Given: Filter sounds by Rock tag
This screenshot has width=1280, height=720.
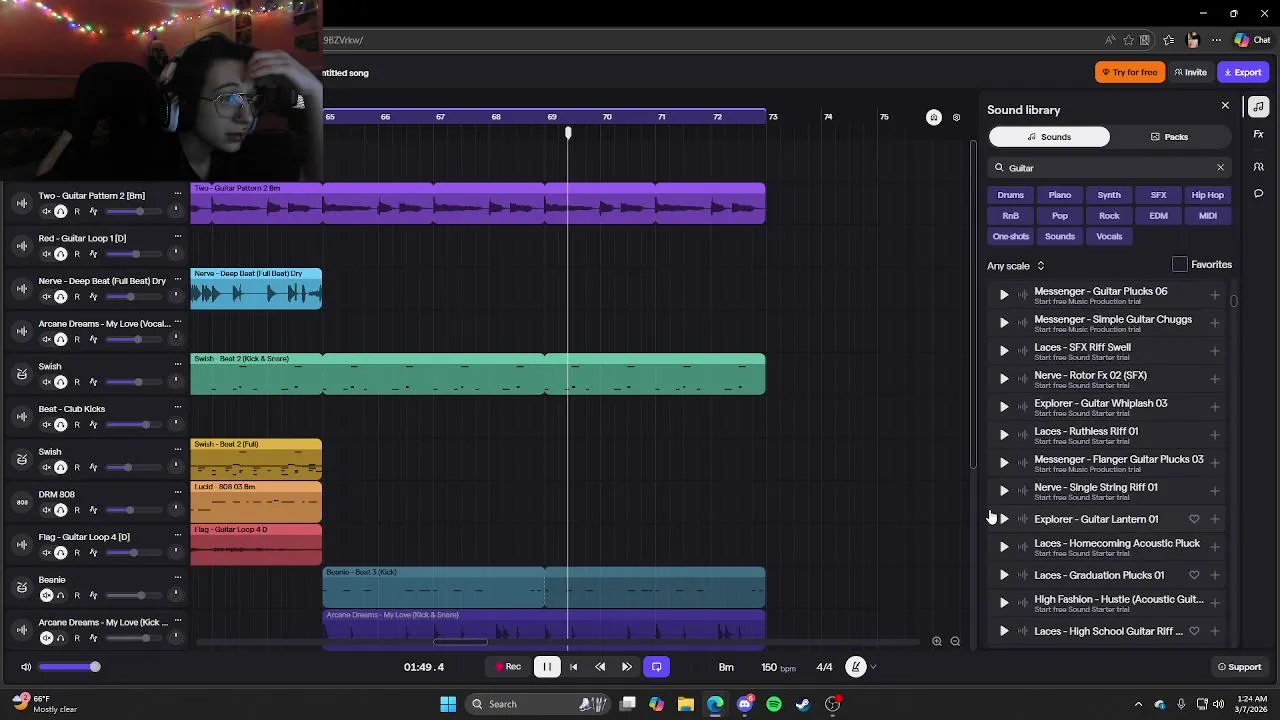Looking at the screenshot, I should [1109, 216].
